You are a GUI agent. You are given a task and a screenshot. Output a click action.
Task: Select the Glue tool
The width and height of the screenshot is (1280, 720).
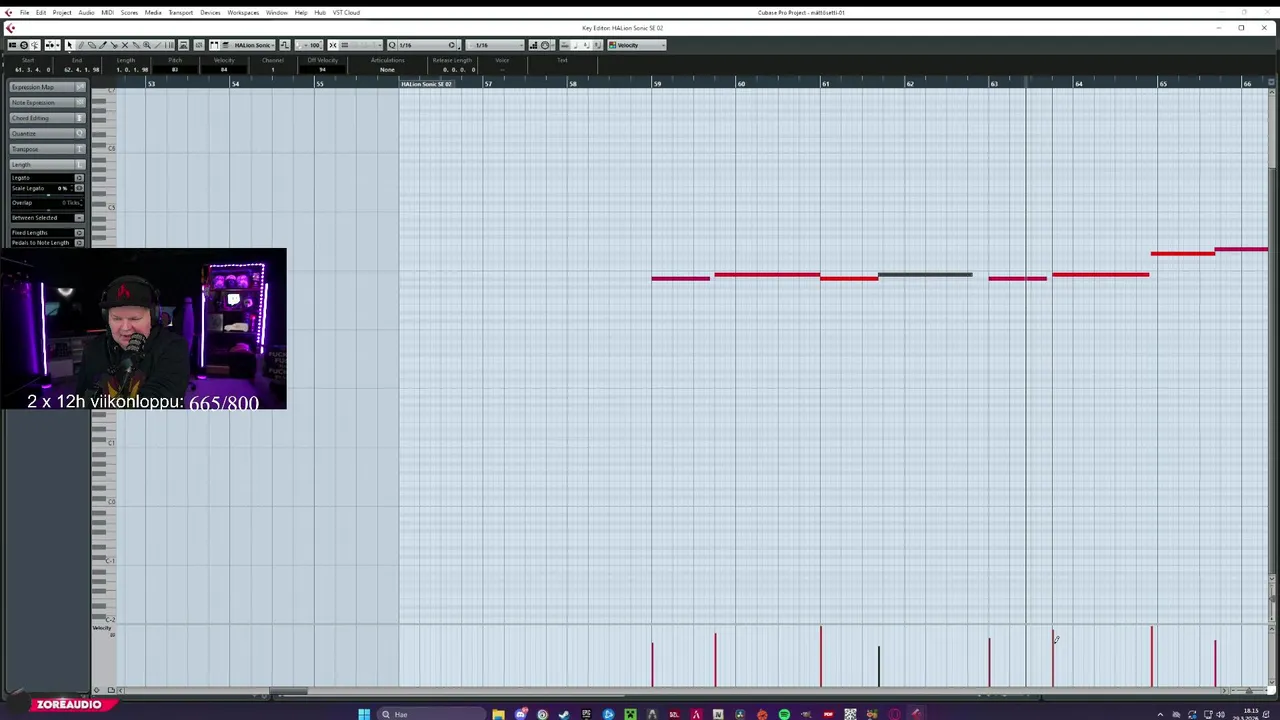click(136, 45)
